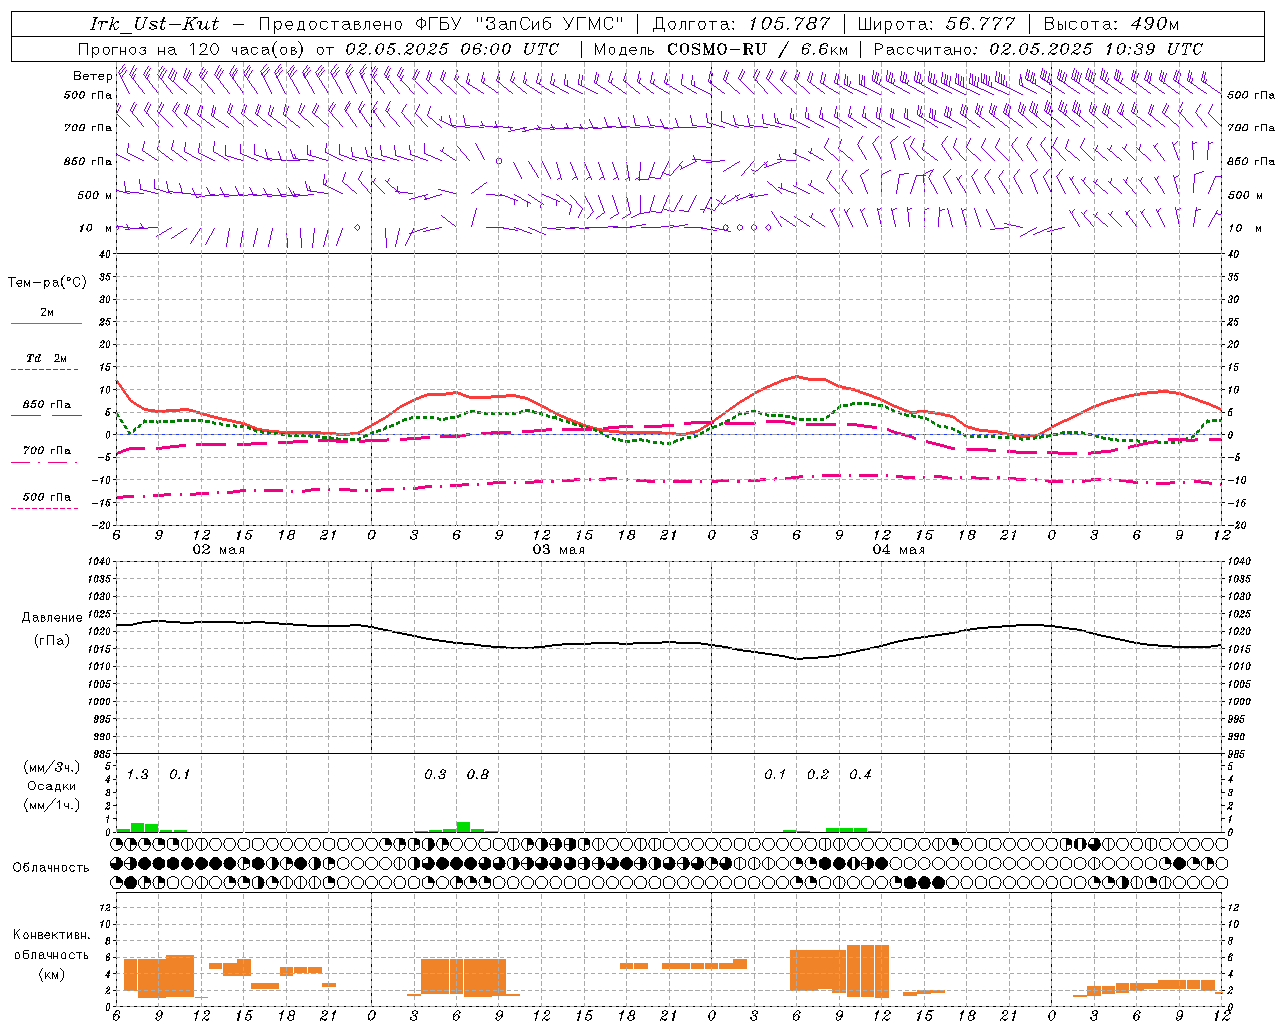Click the latitude value Широта: 56.777

[936, 24]
